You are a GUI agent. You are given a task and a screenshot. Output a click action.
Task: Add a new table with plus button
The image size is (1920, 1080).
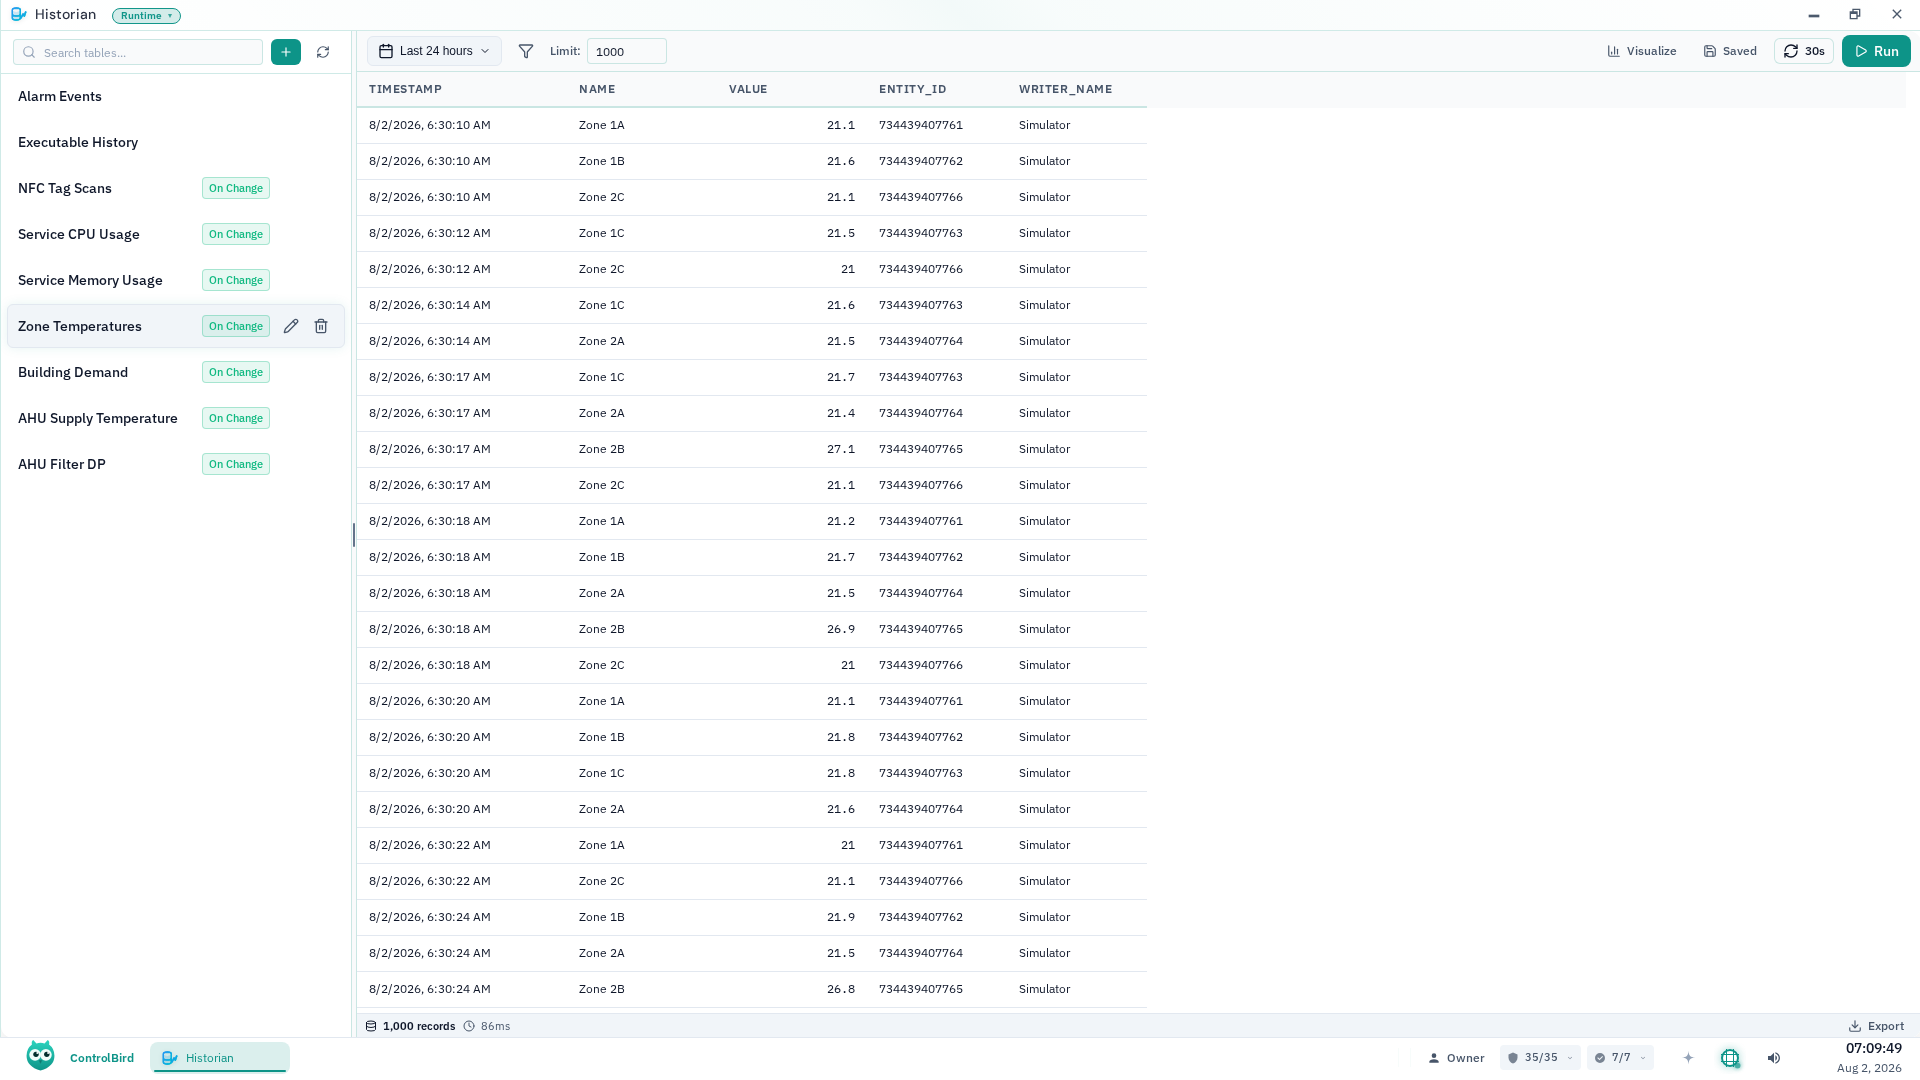(285, 52)
